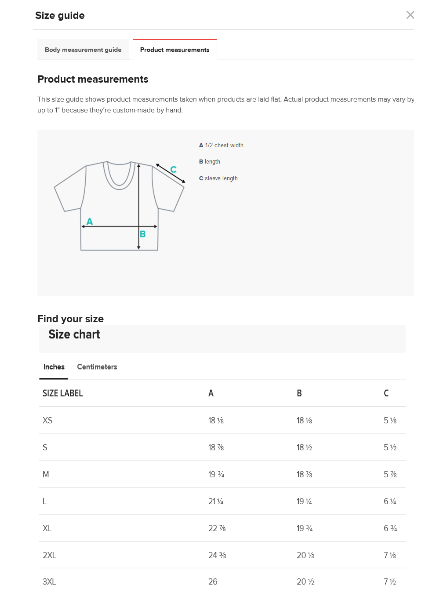Select the M size row
Screen dimensions: 431x603
point(222,474)
